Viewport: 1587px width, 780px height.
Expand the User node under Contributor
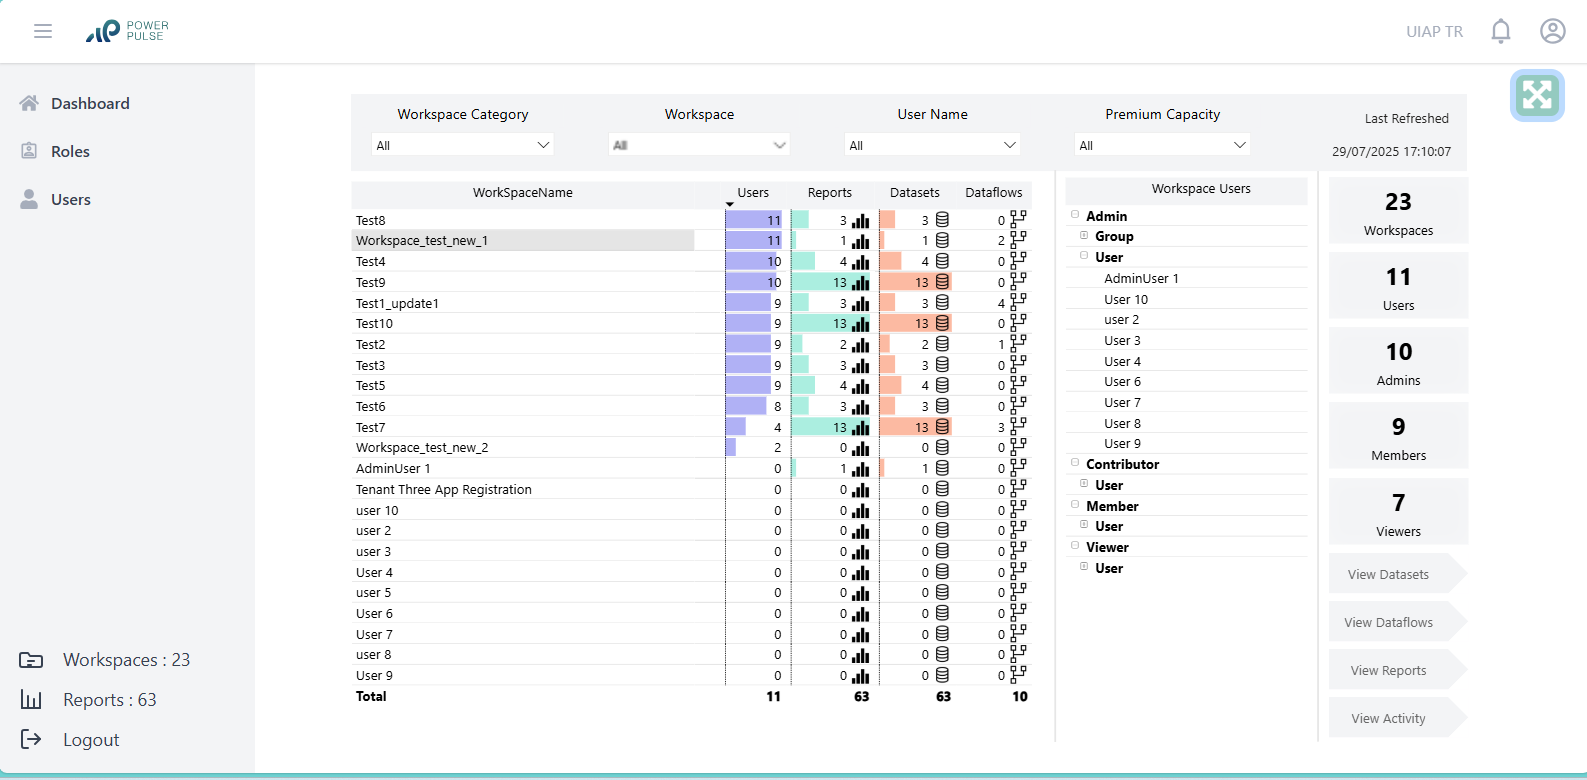coord(1084,484)
